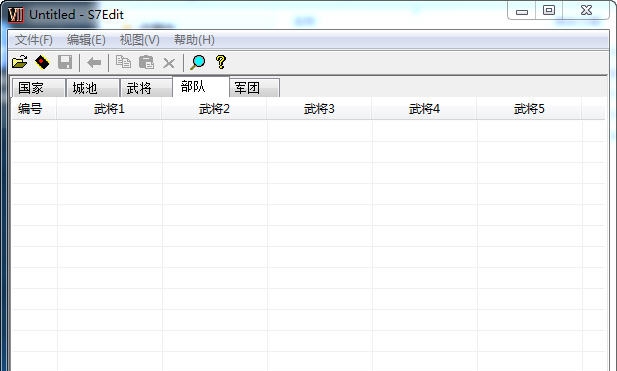The image size is (617, 371).
Task: Click the save floppy disk icon
Action: pos(65,62)
